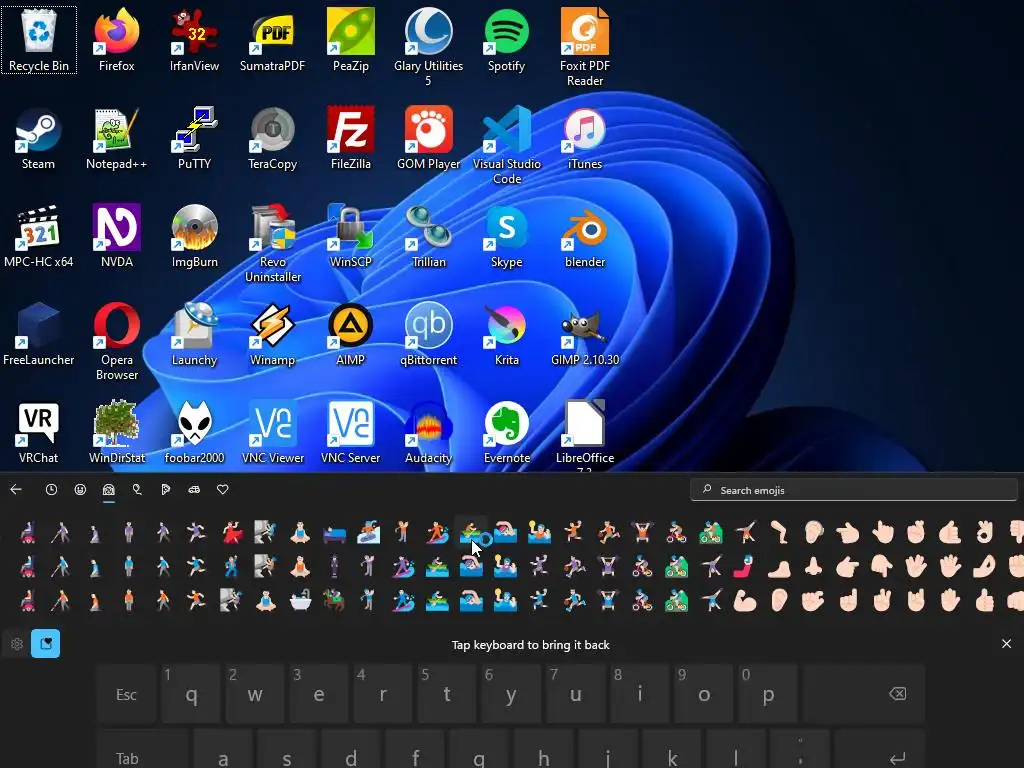The image size is (1024, 768).
Task: Pick the plain ear emoji
Action: [780, 600]
